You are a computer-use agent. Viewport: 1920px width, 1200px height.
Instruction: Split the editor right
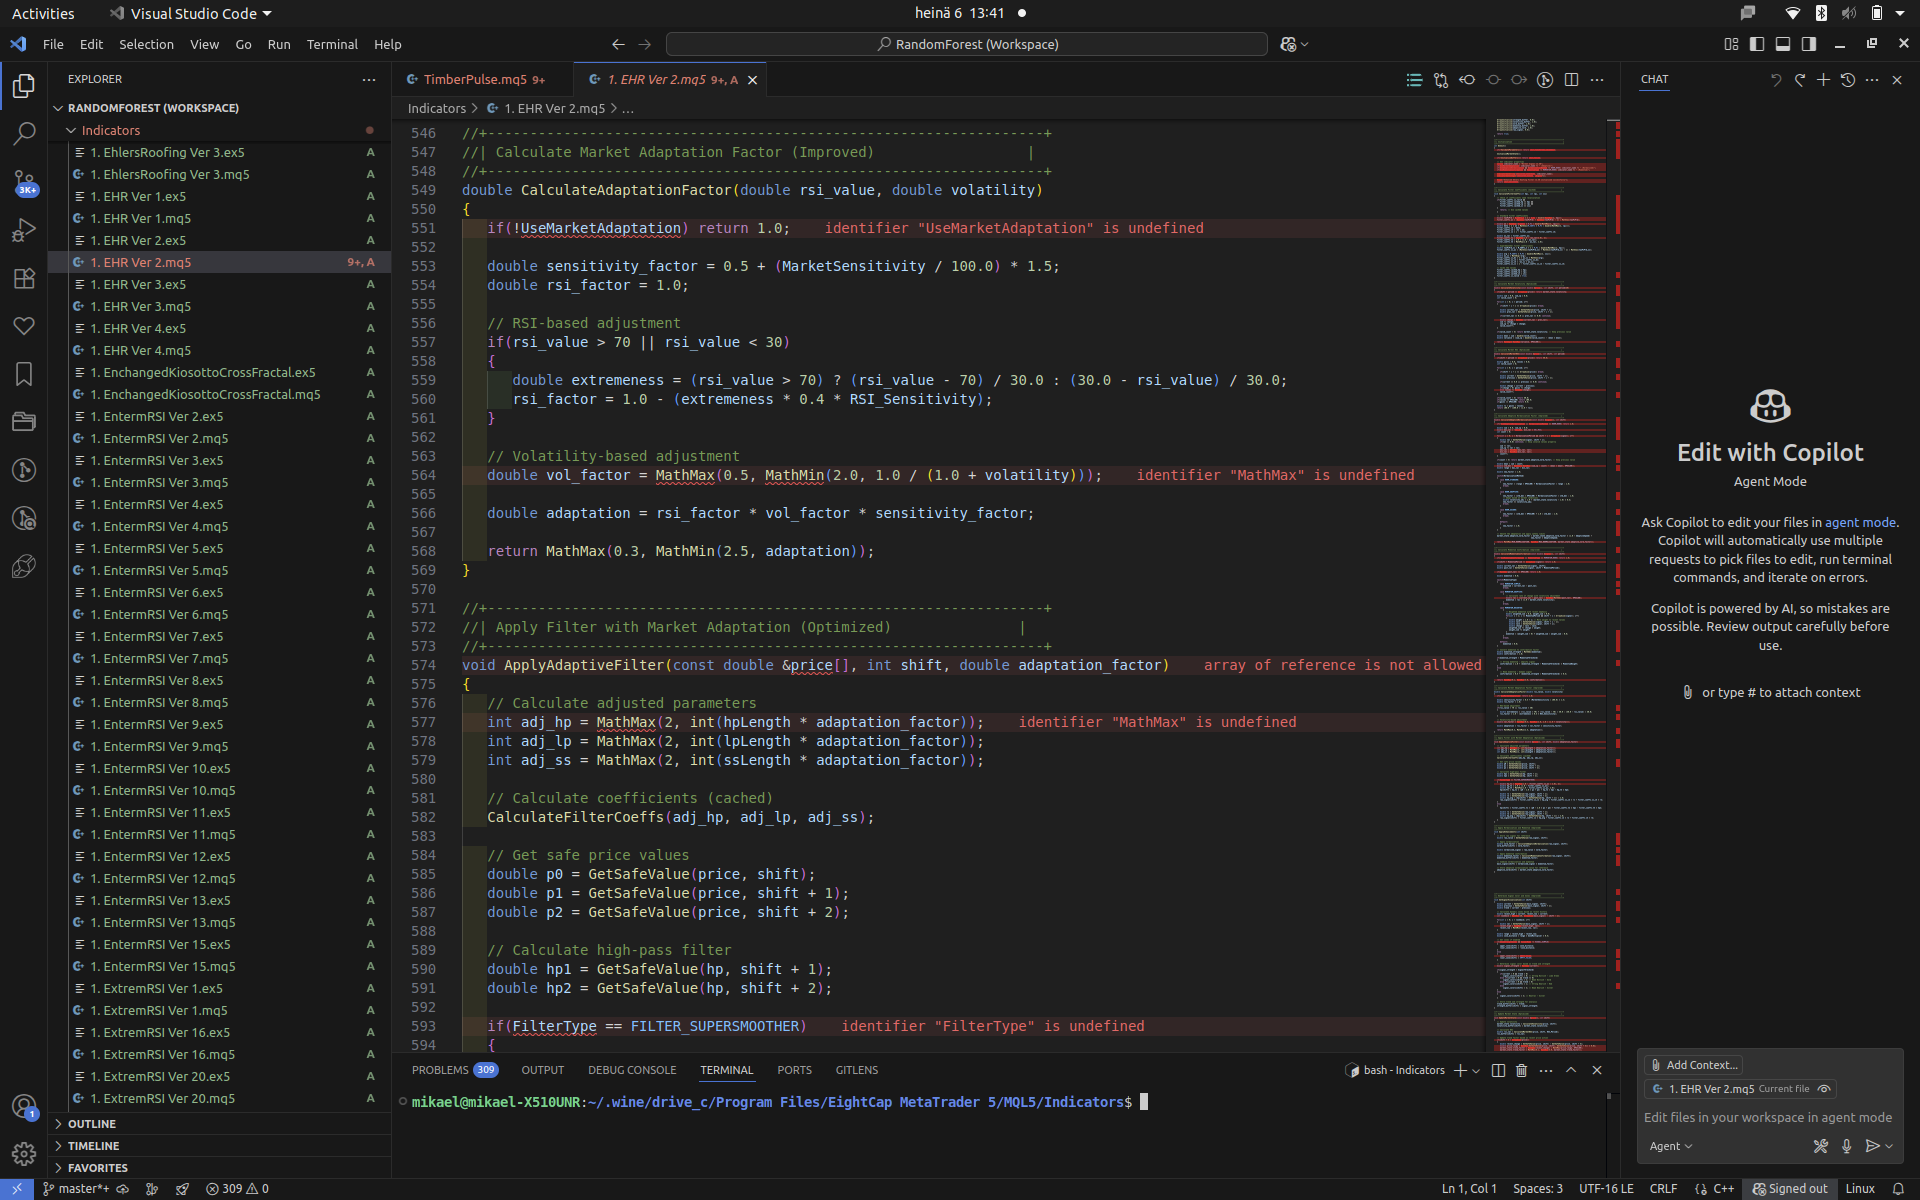(x=1571, y=80)
